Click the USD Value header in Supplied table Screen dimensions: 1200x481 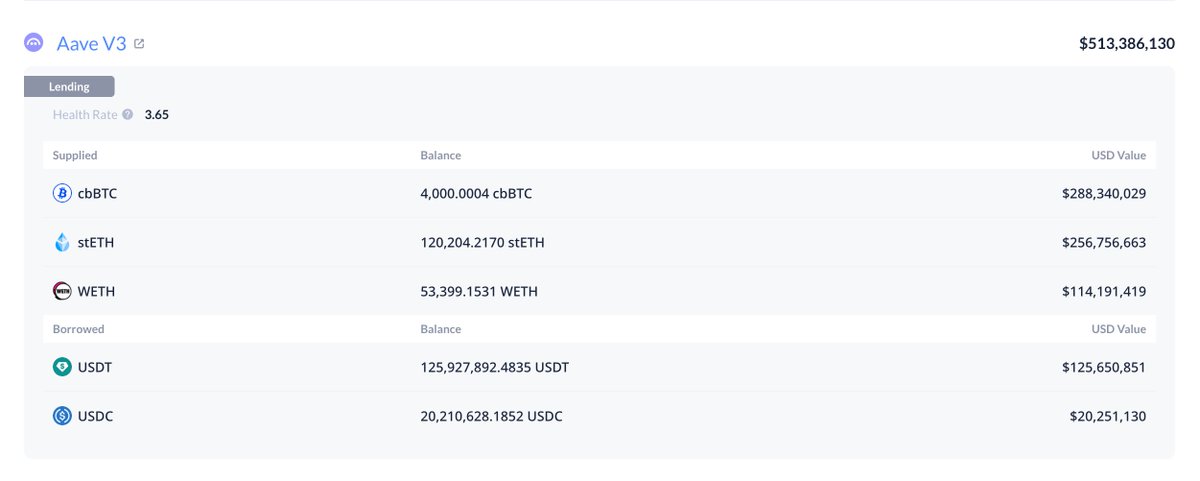tap(1118, 156)
